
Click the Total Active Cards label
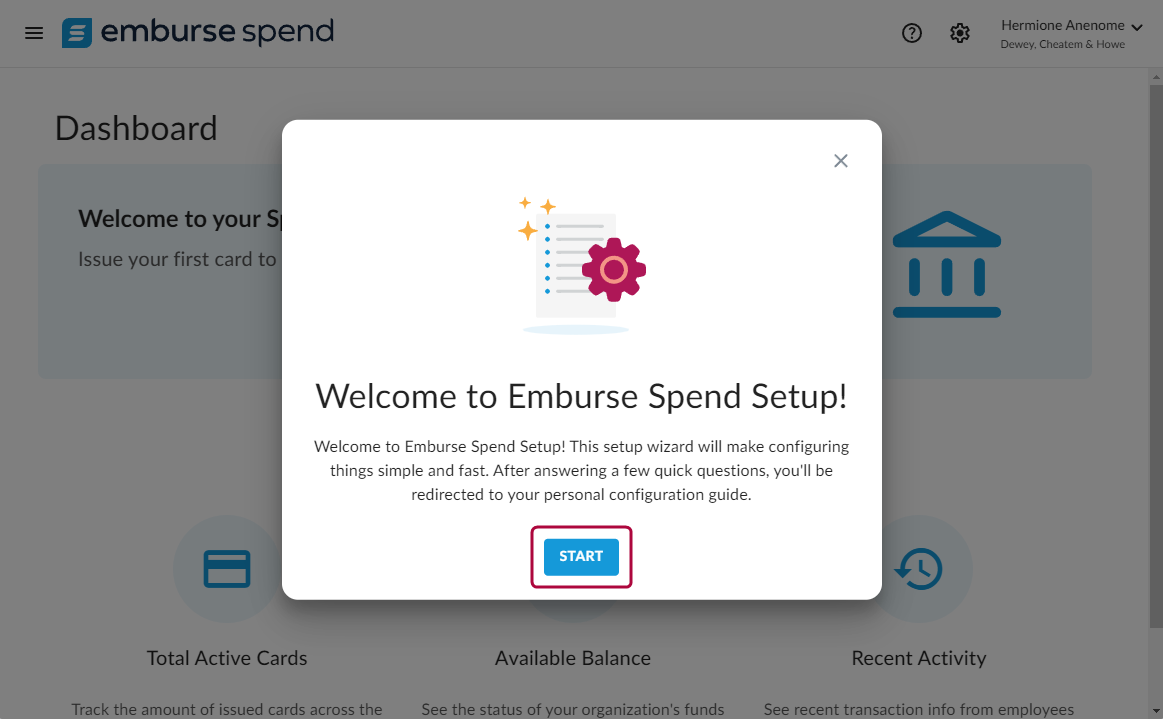(227, 658)
